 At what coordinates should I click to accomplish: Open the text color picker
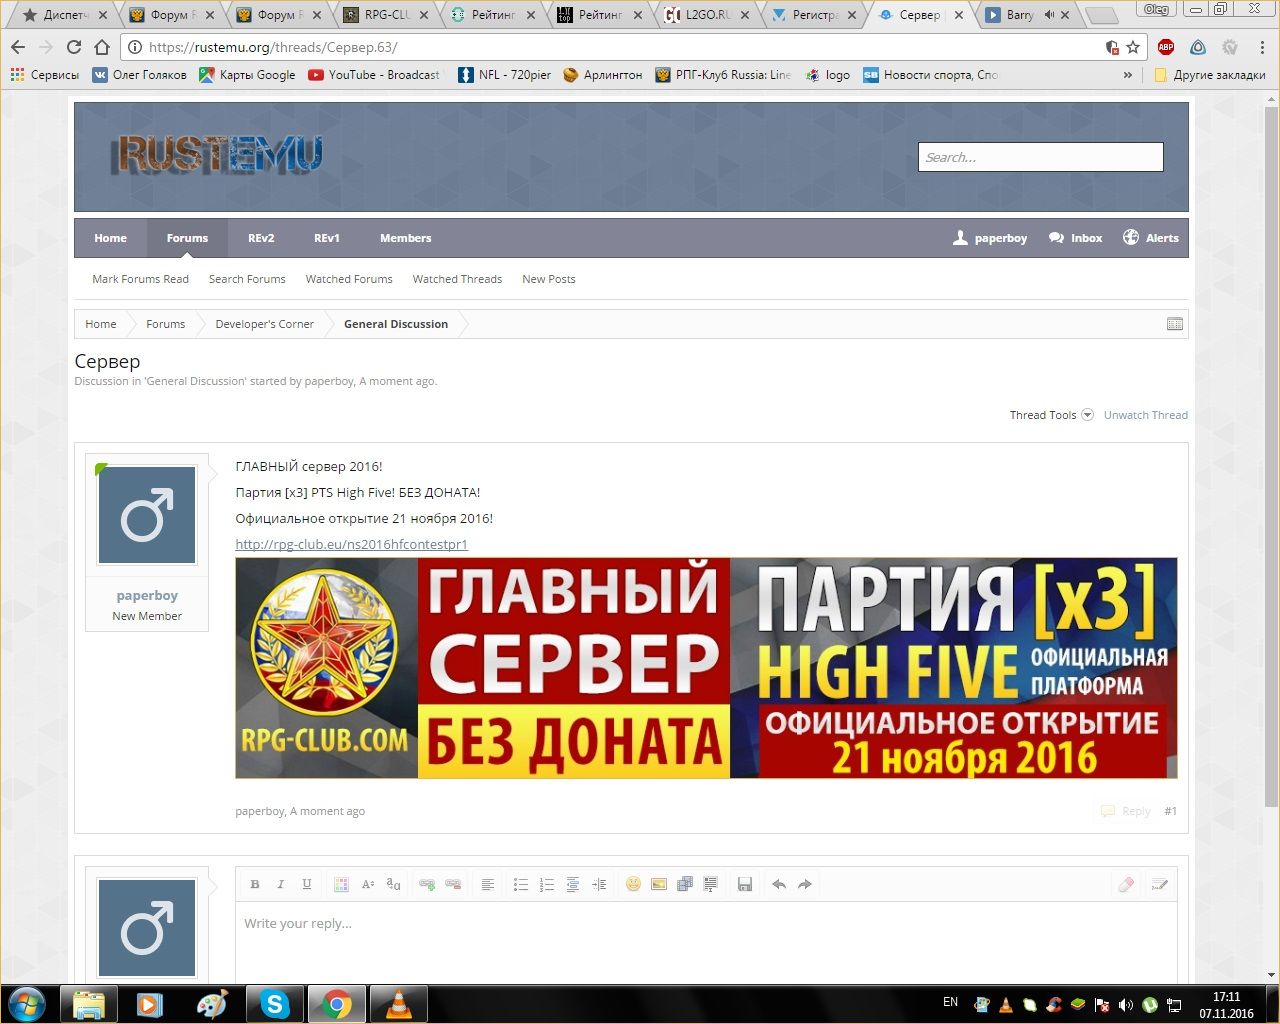click(x=341, y=884)
